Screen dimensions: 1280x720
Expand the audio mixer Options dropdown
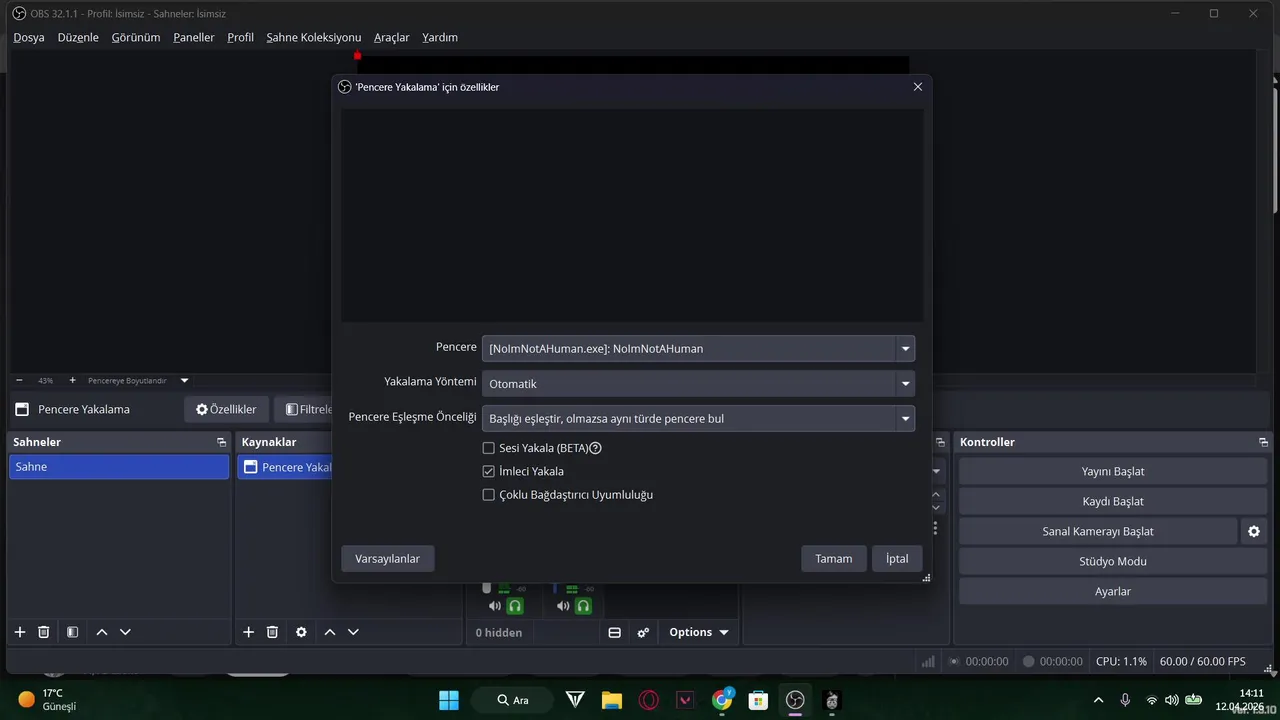[699, 632]
